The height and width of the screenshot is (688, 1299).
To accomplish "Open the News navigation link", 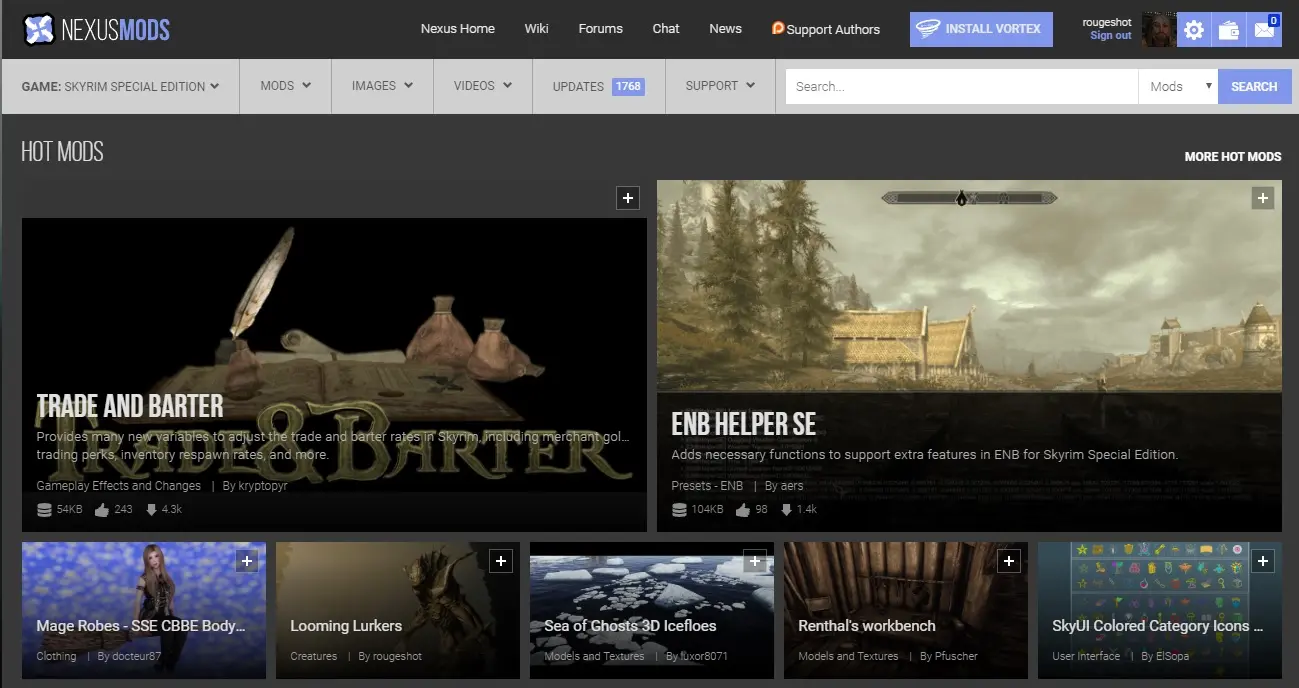I will click(x=726, y=29).
